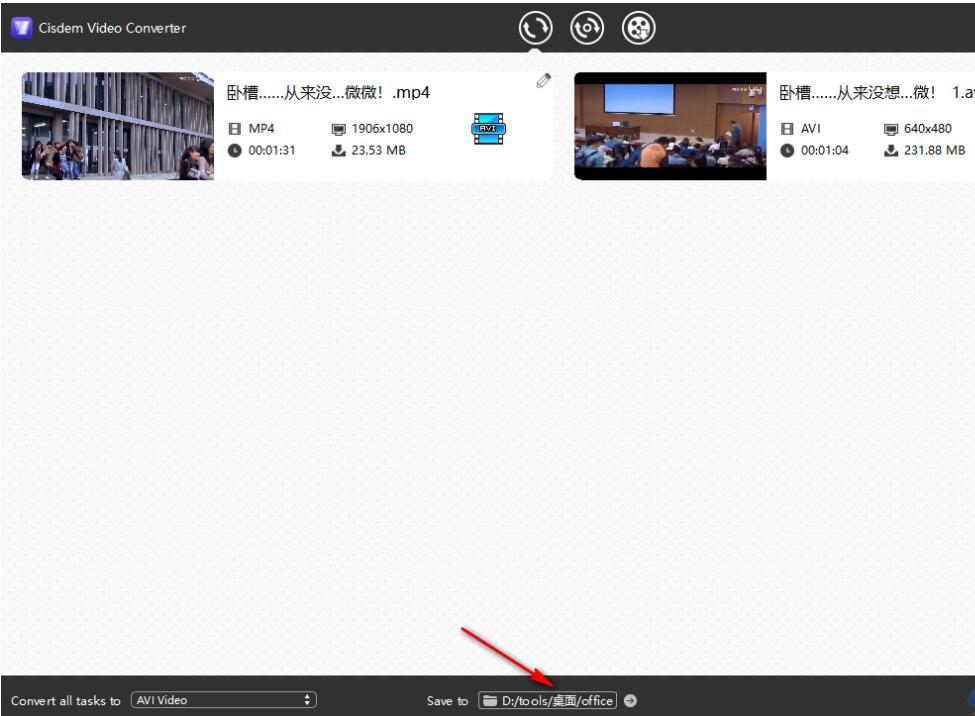Click the Save to folder path field

tap(548, 700)
